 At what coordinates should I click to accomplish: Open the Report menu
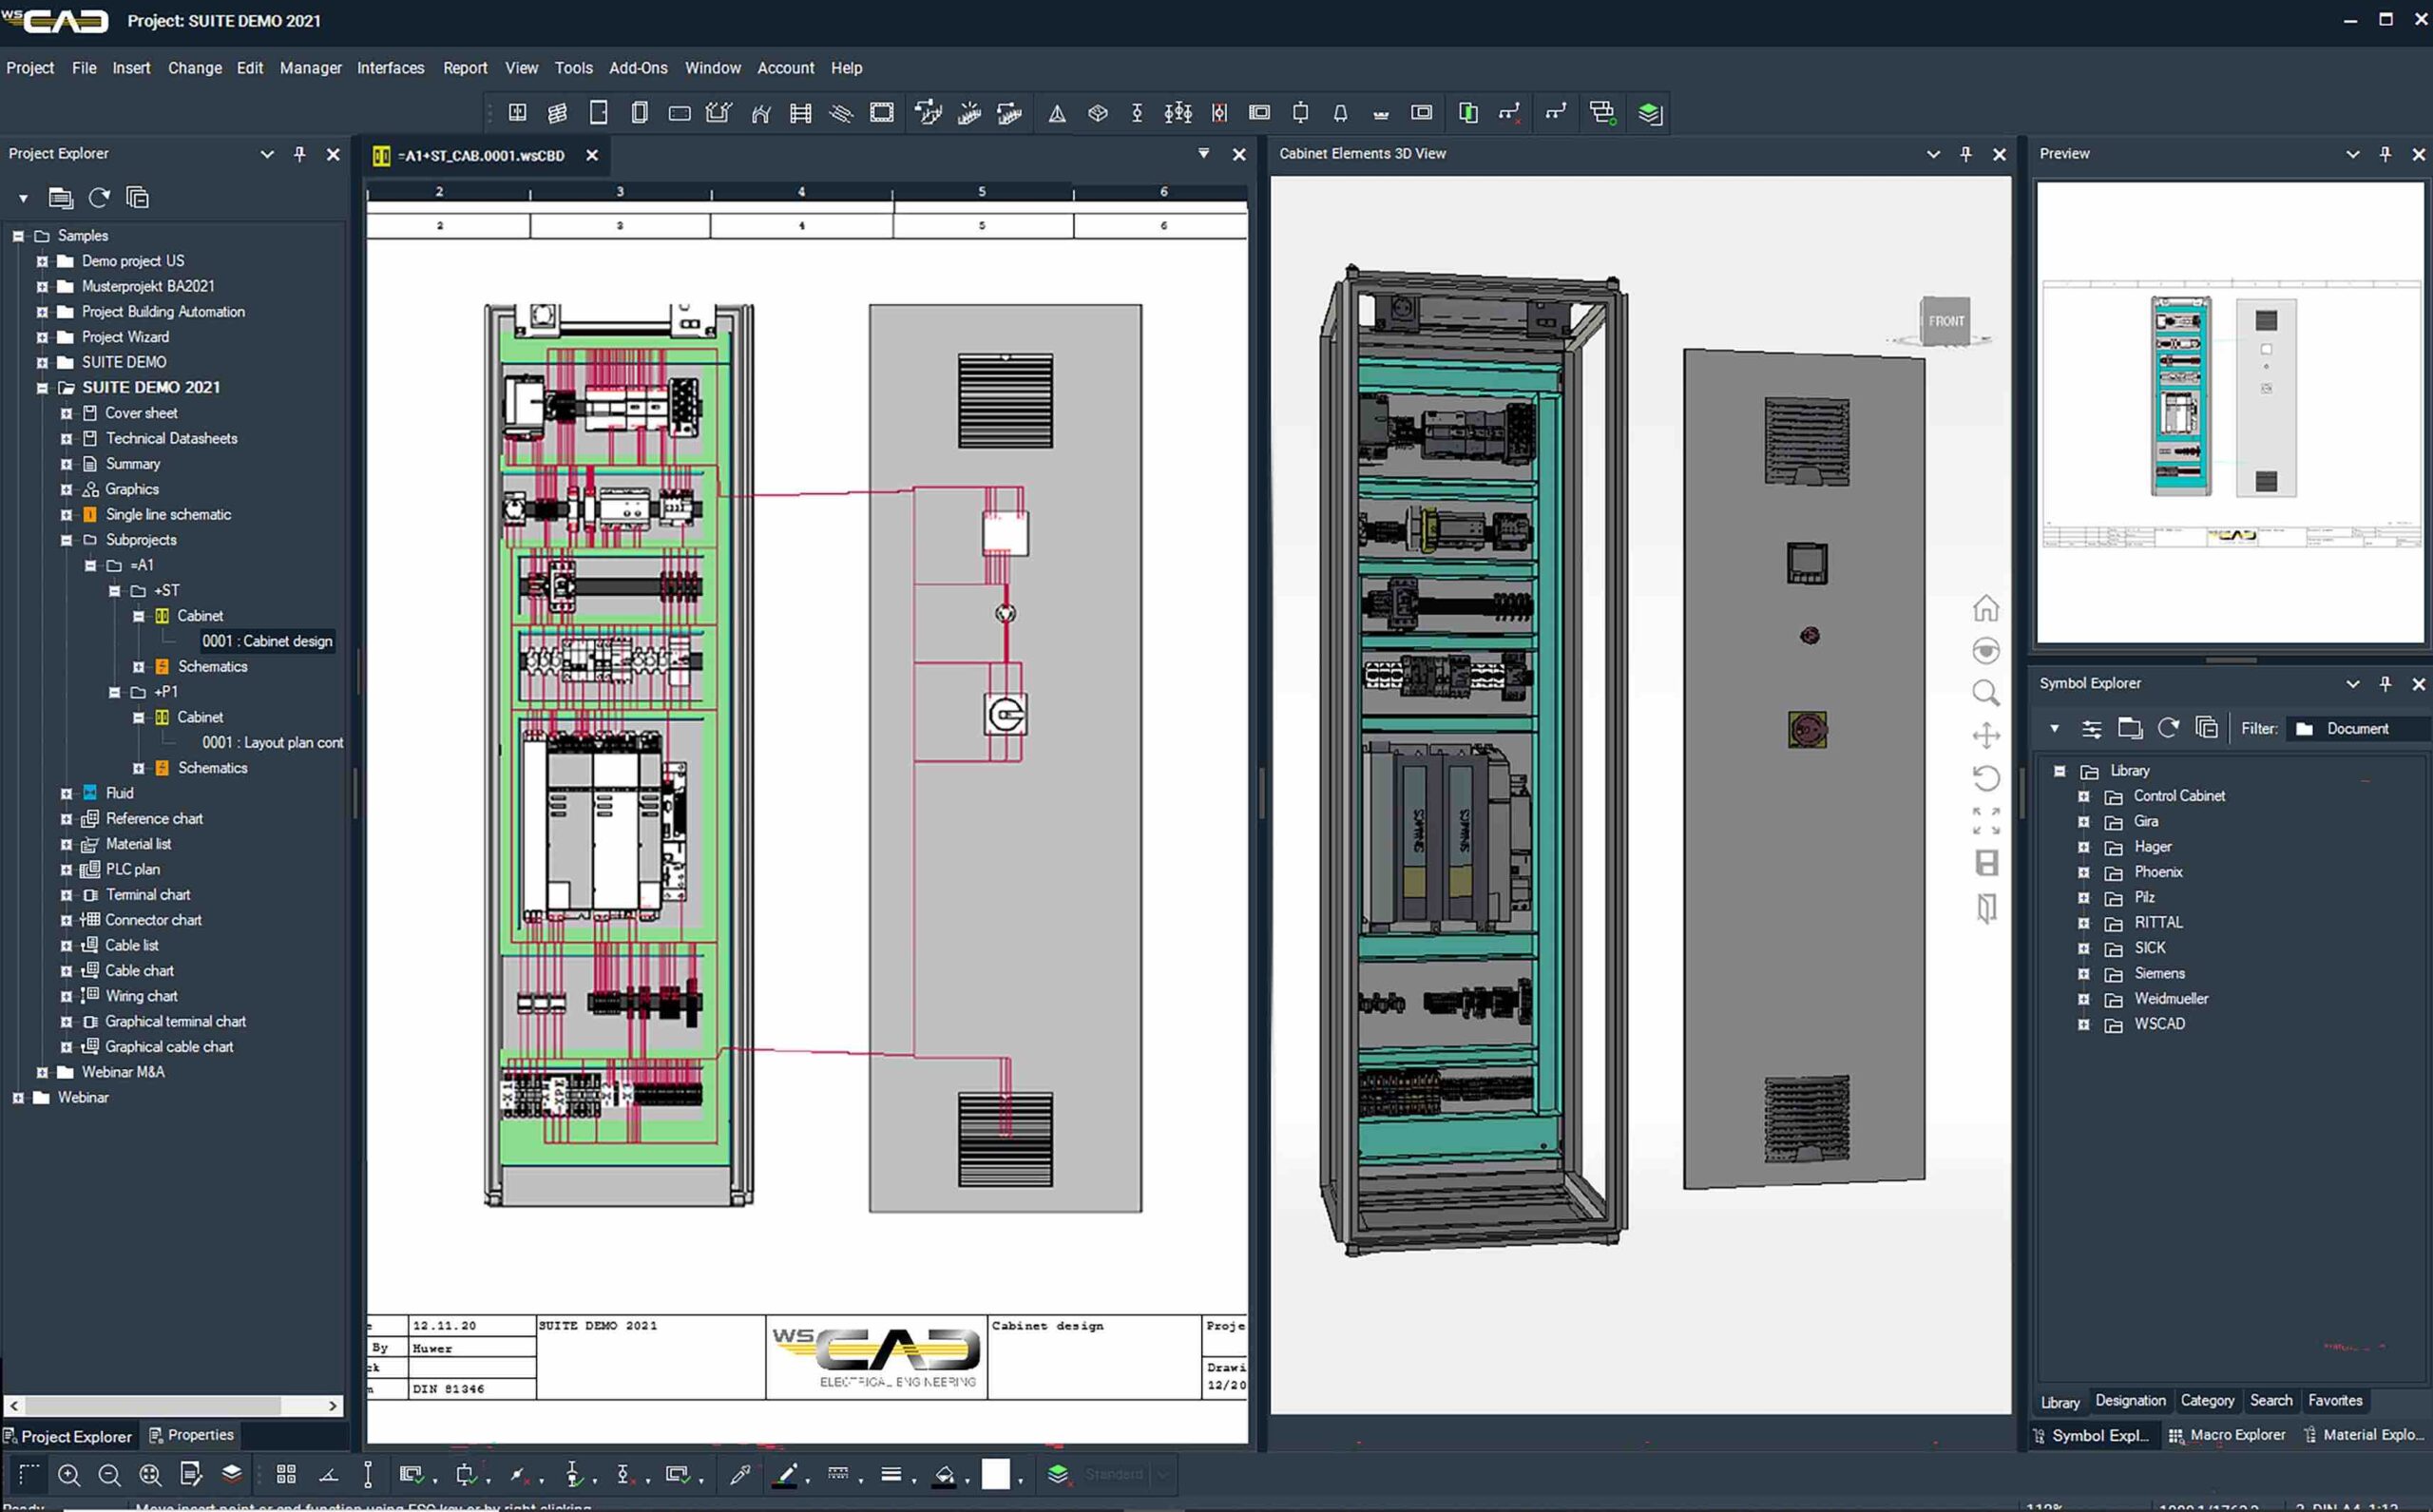pos(465,68)
